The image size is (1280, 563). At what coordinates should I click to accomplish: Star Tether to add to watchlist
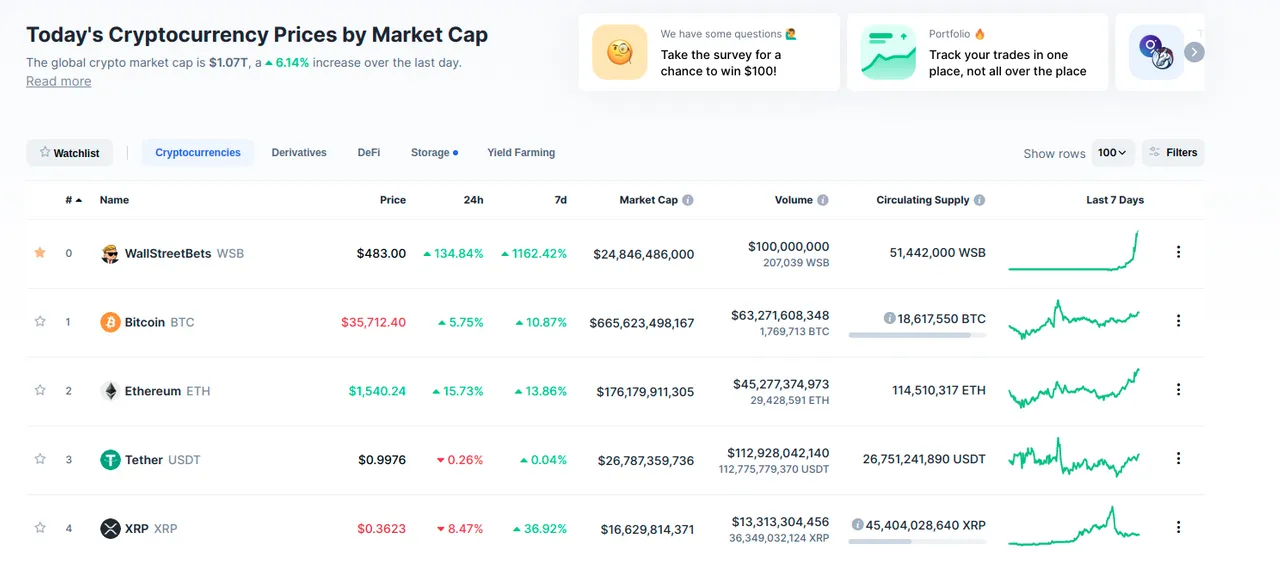(40, 459)
